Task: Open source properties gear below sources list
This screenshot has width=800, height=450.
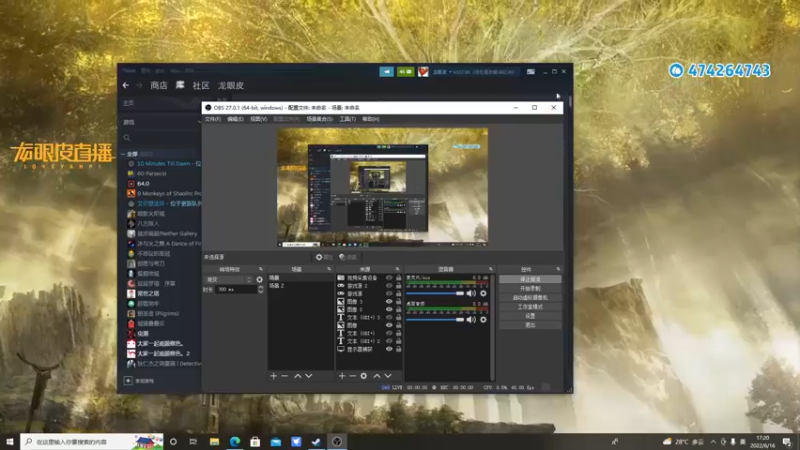Action: (364, 376)
